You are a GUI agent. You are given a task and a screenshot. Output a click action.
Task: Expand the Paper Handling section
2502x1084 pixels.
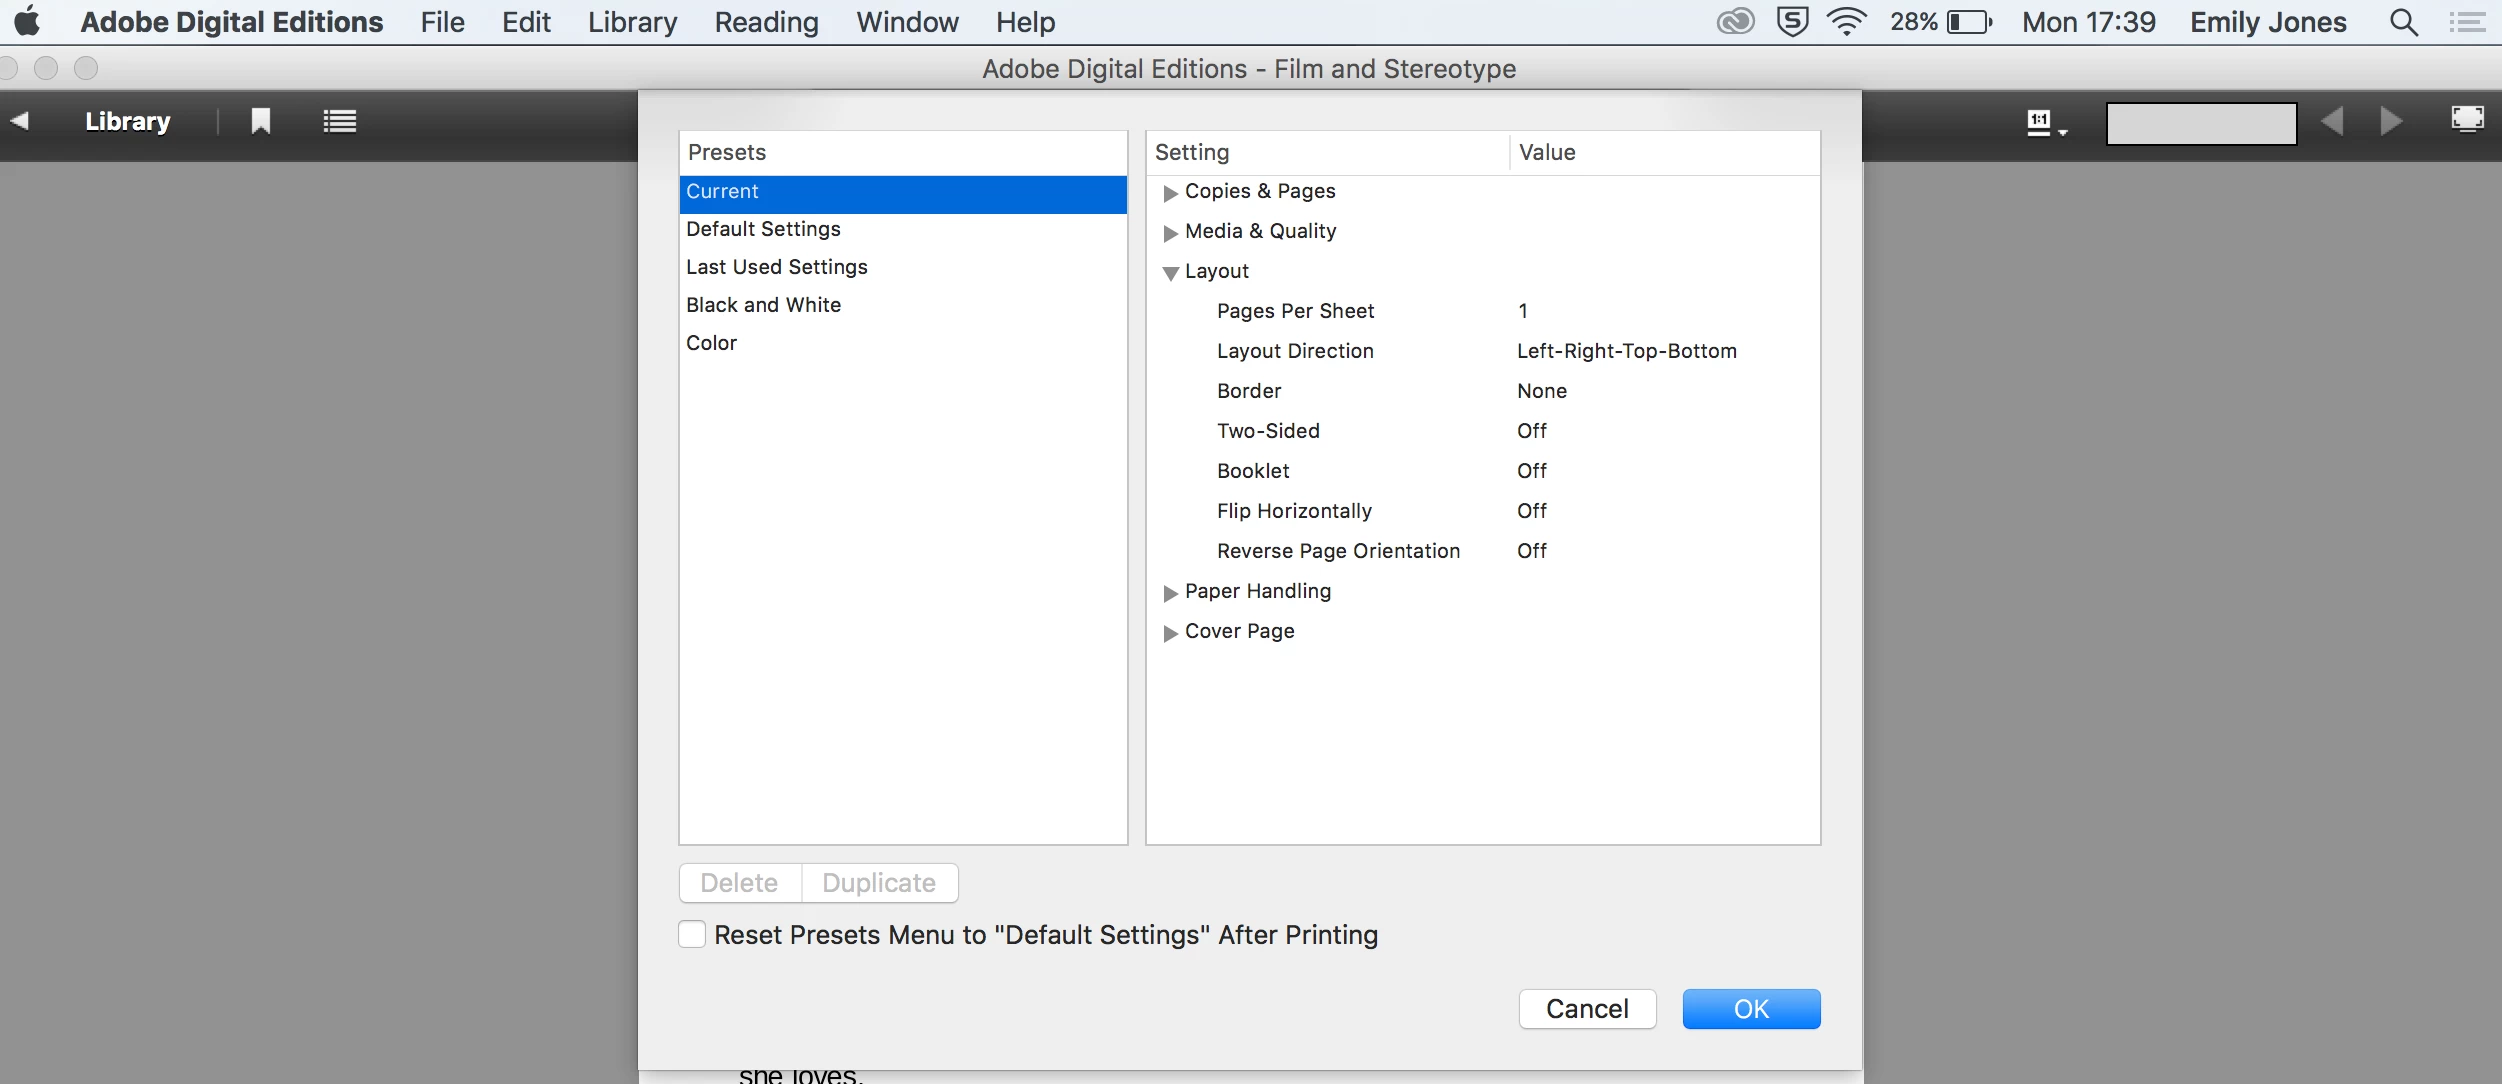pos(1170,592)
